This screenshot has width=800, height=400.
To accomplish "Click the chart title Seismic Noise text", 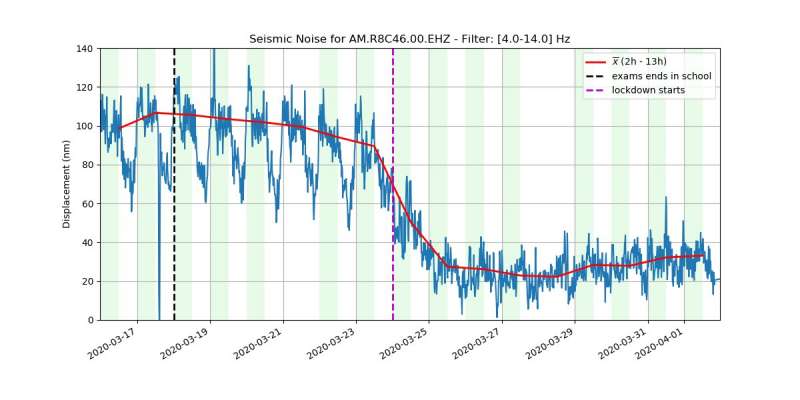I will [x=409, y=39].
